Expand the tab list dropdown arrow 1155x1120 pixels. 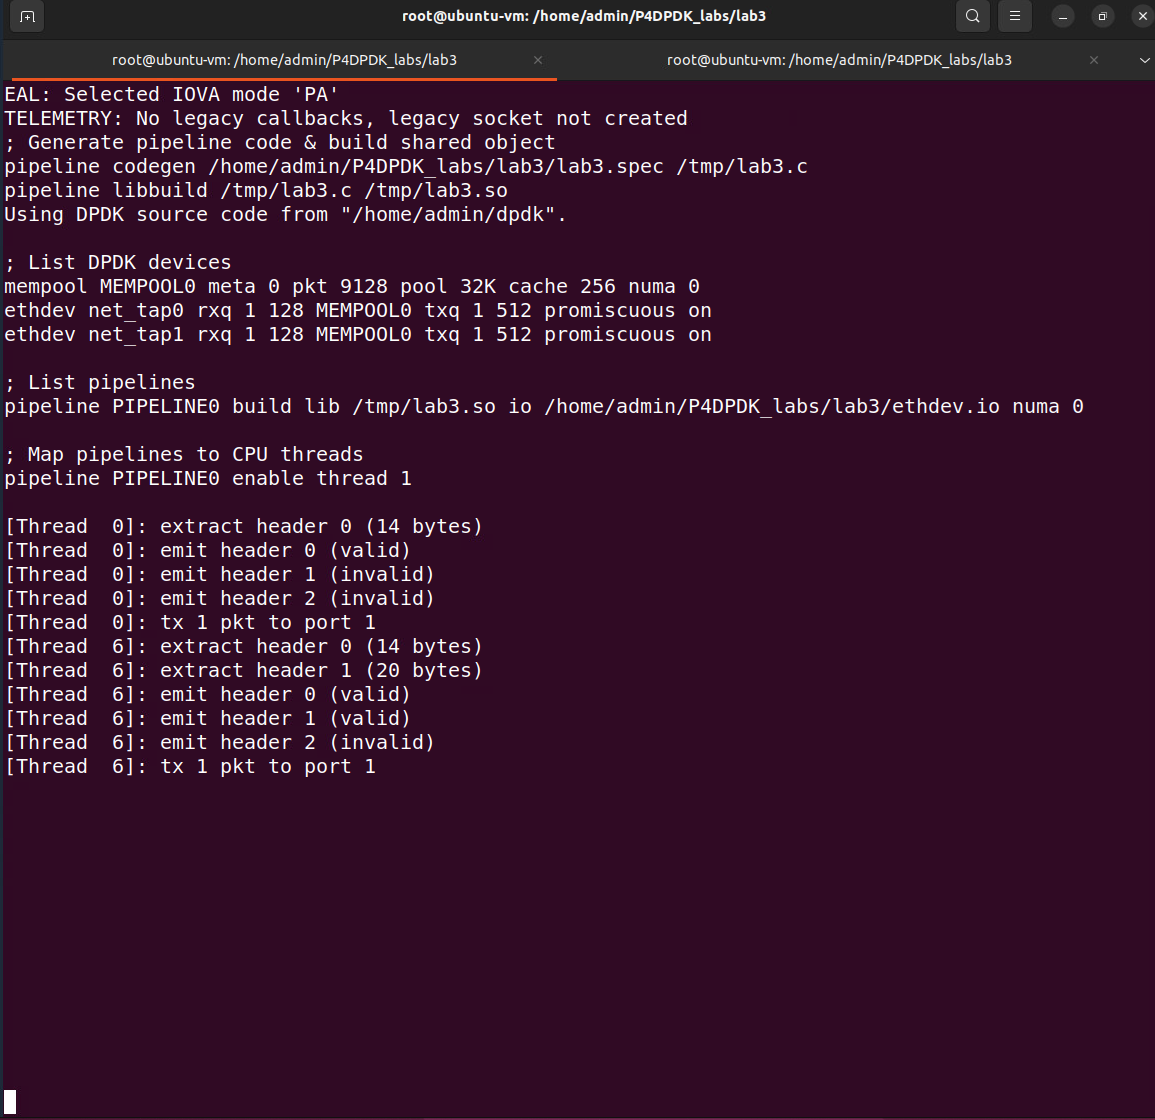pyautogui.click(x=1144, y=60)
